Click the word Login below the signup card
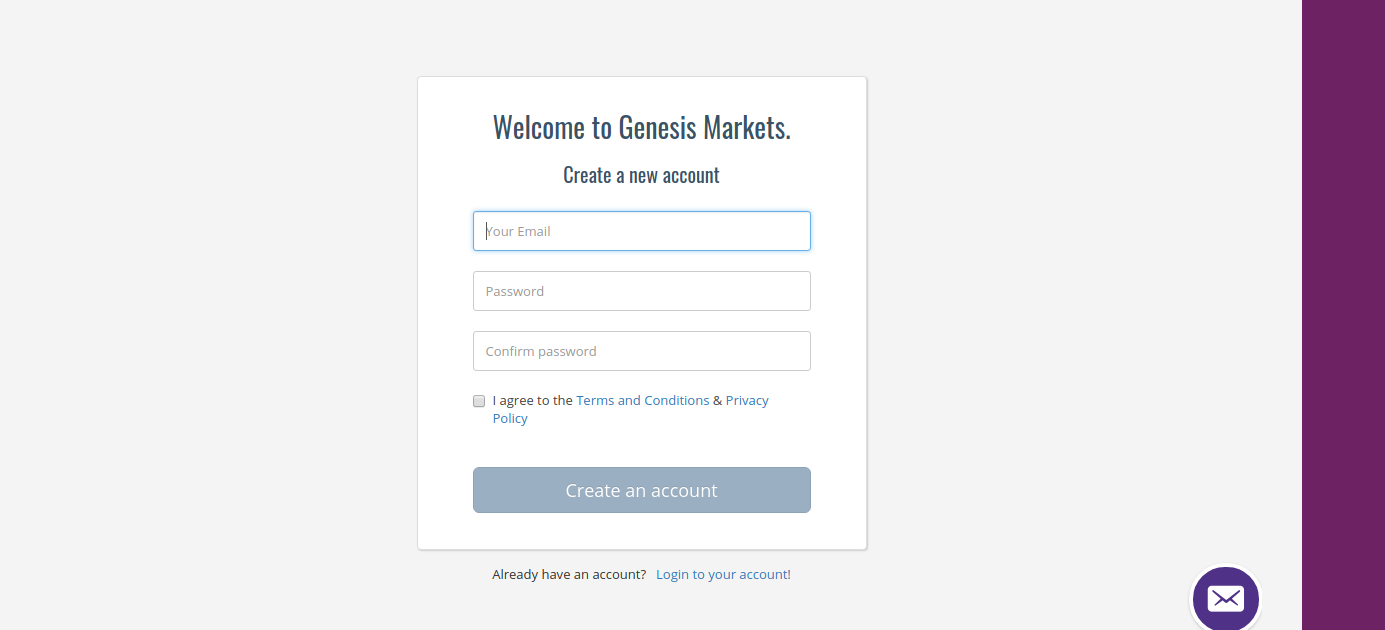This screenshot has width=1385, height=630. [672, 574]
